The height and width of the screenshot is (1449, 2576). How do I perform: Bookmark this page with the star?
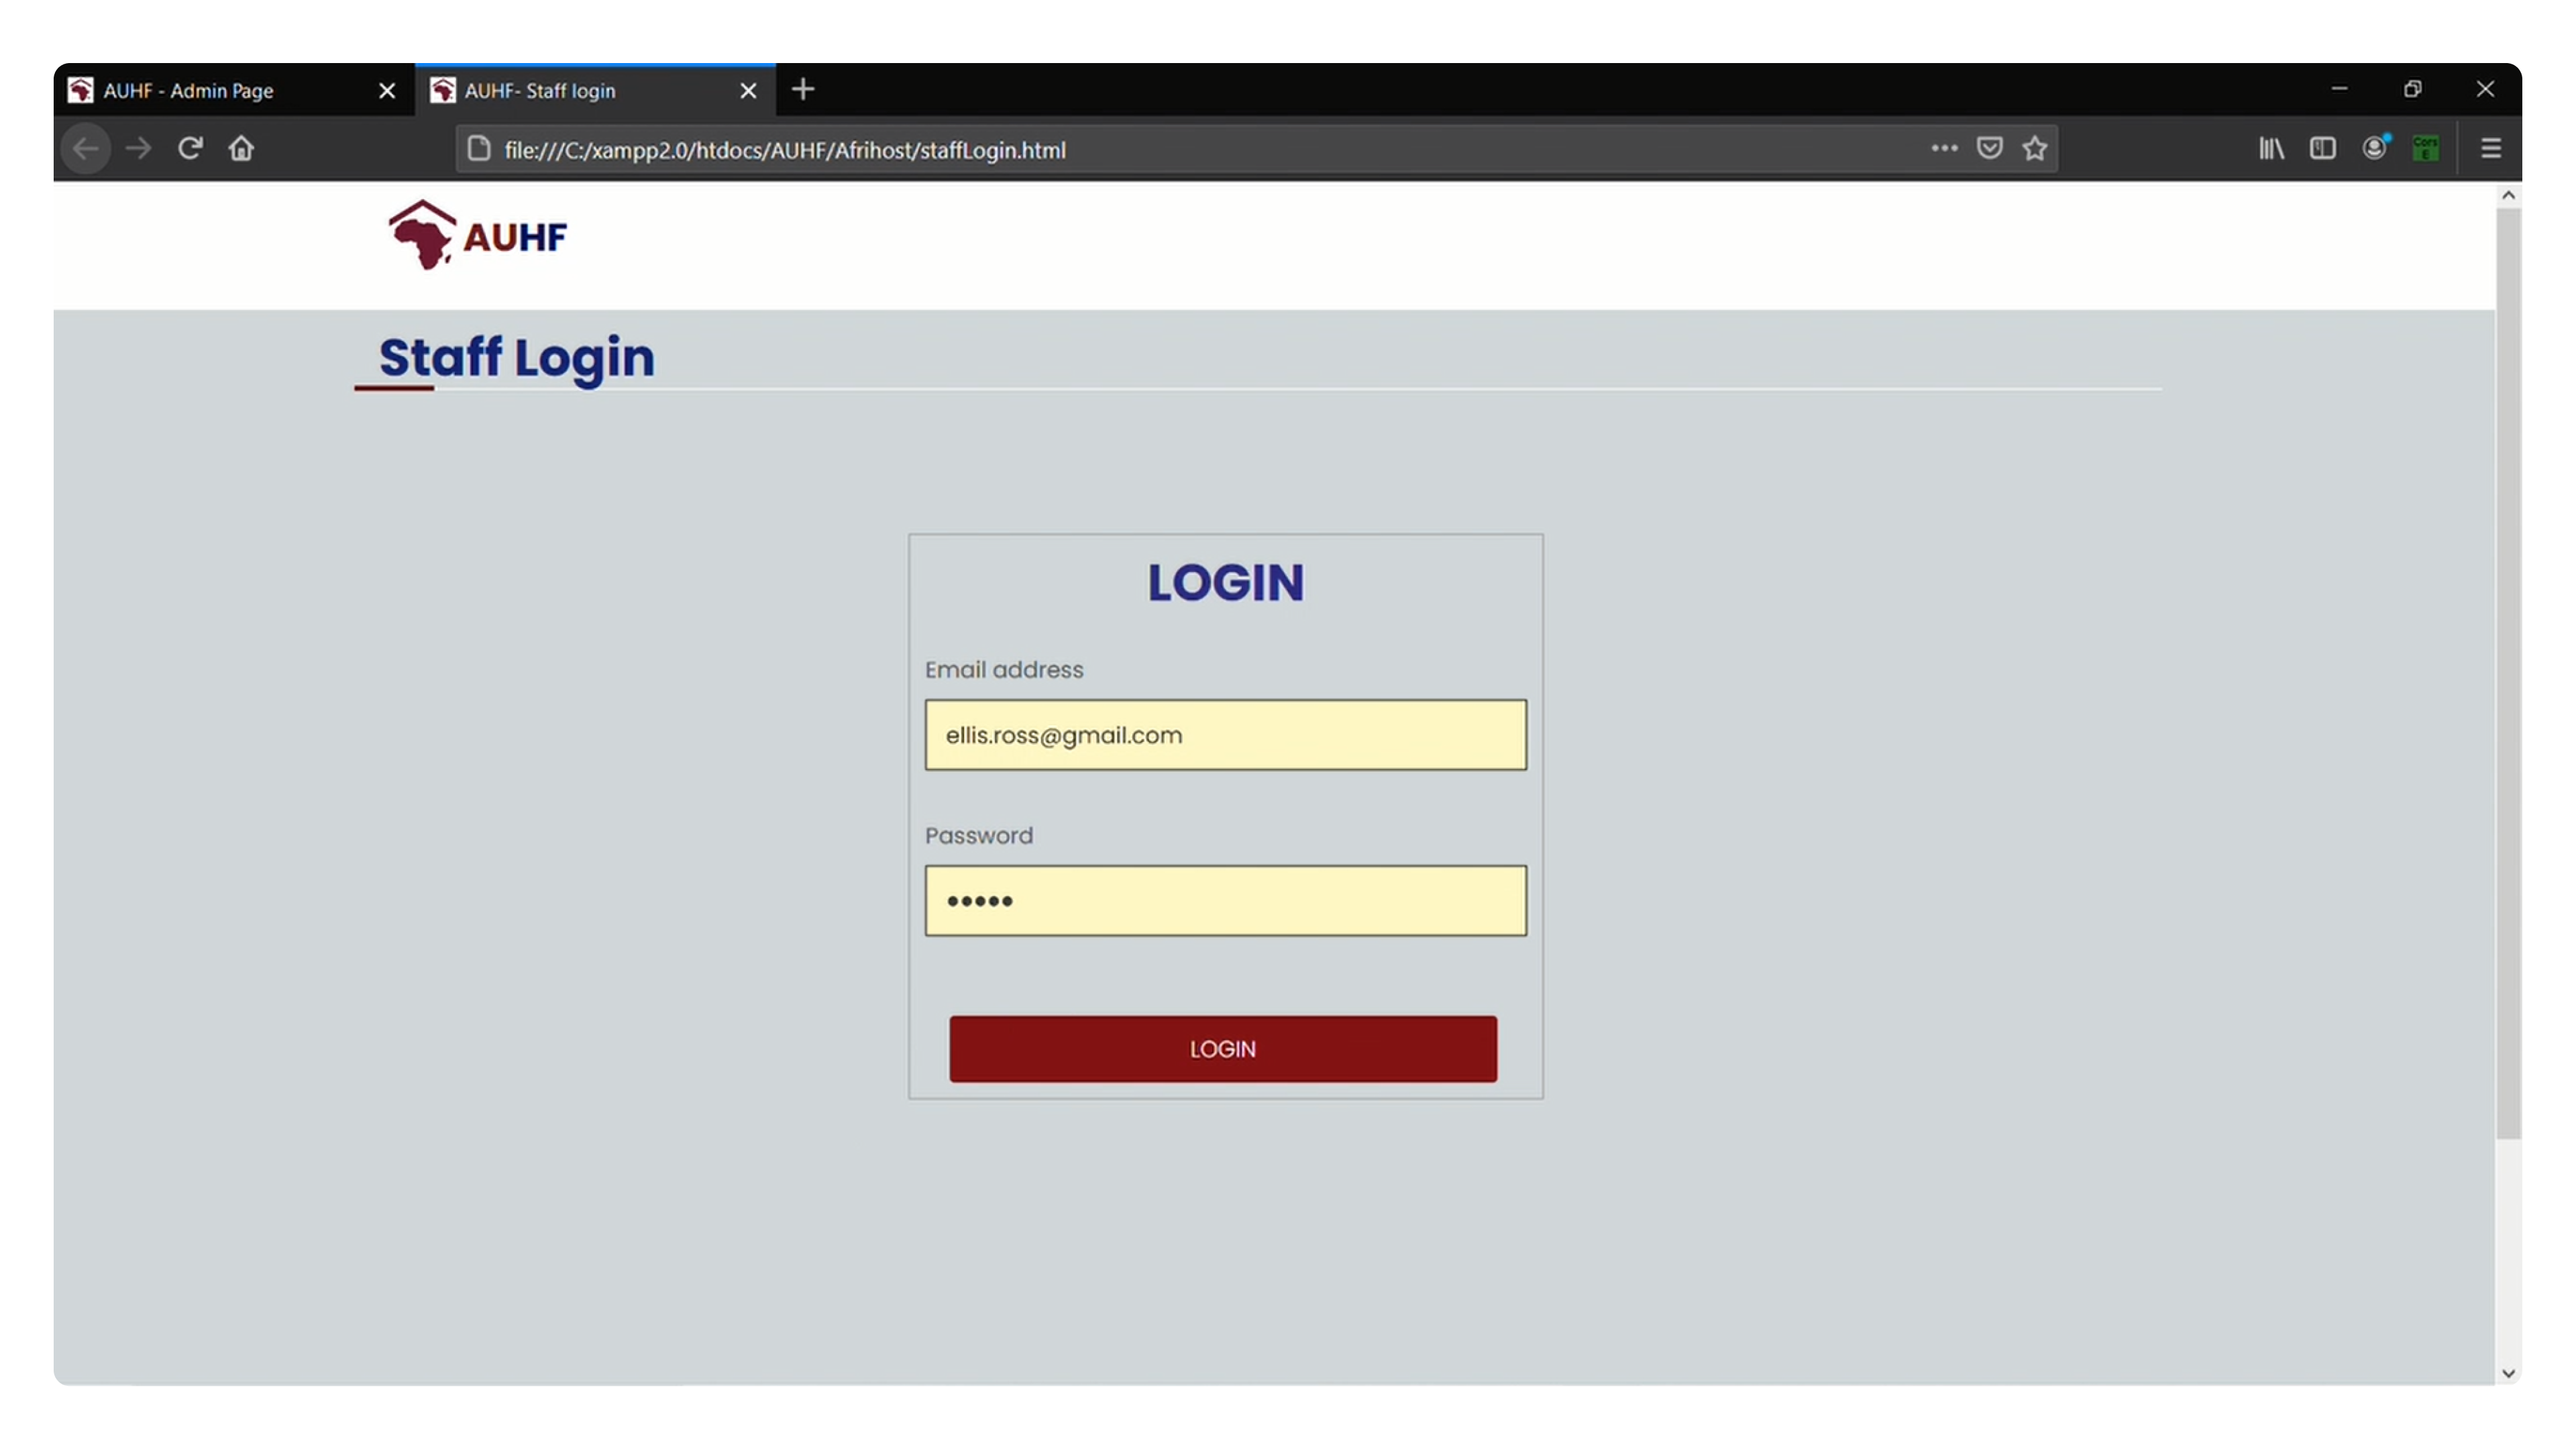[2034, 149]
